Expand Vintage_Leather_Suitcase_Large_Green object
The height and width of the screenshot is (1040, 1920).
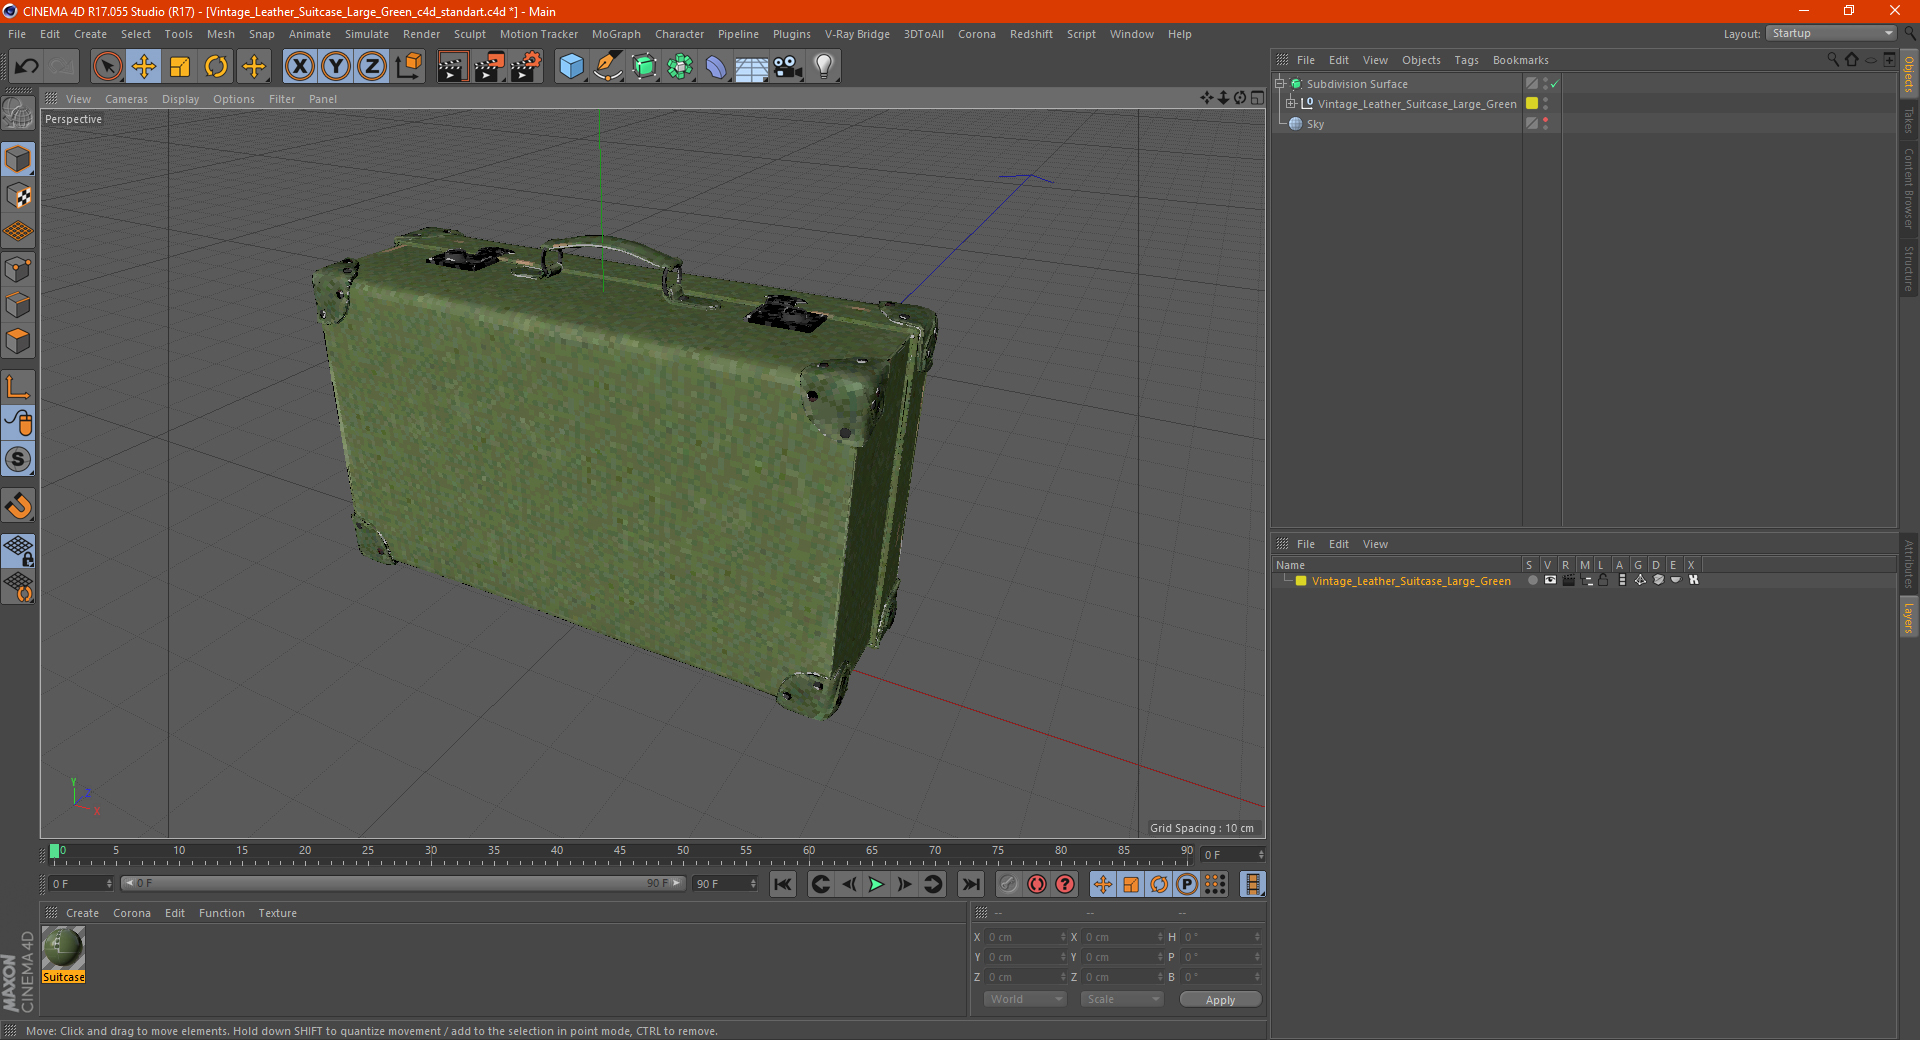pyautogui.click(x=1291, y=104)
